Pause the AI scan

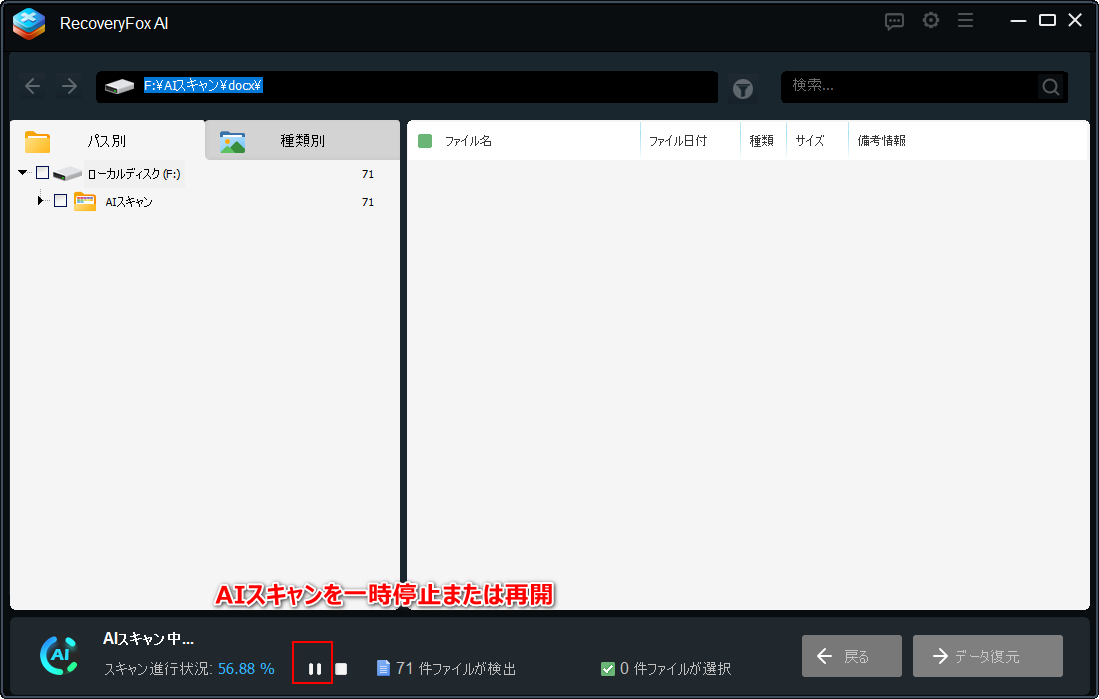(315, 669)
